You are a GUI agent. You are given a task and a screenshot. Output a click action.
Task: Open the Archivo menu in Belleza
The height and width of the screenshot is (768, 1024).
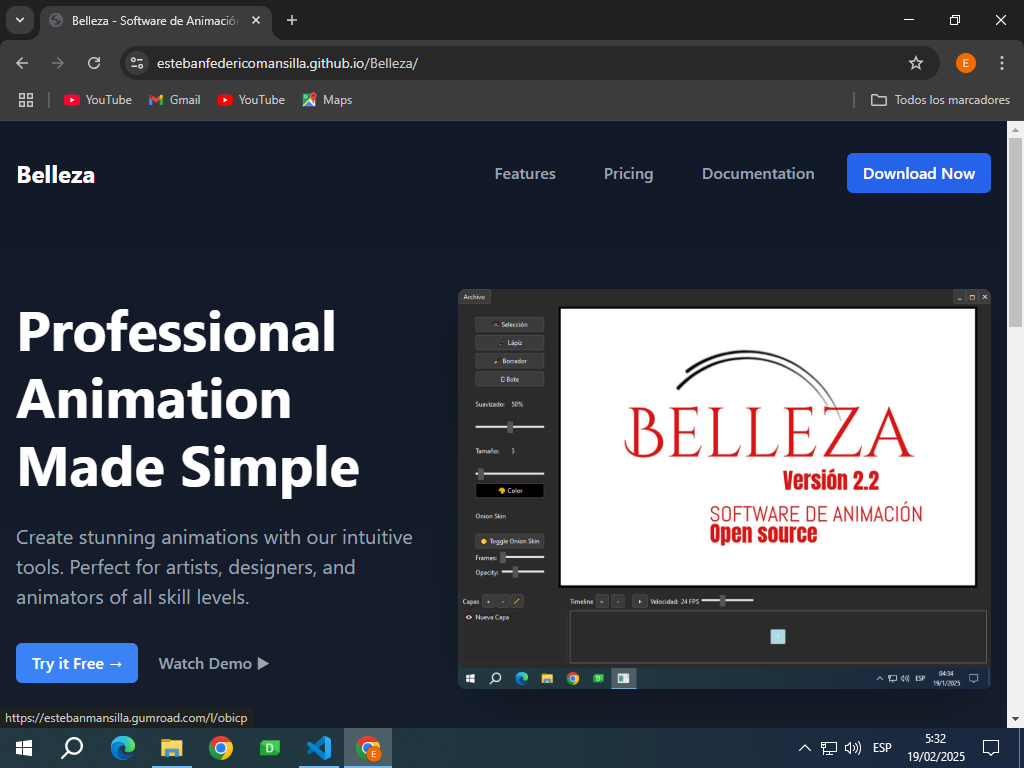click(x=474, y=296)
